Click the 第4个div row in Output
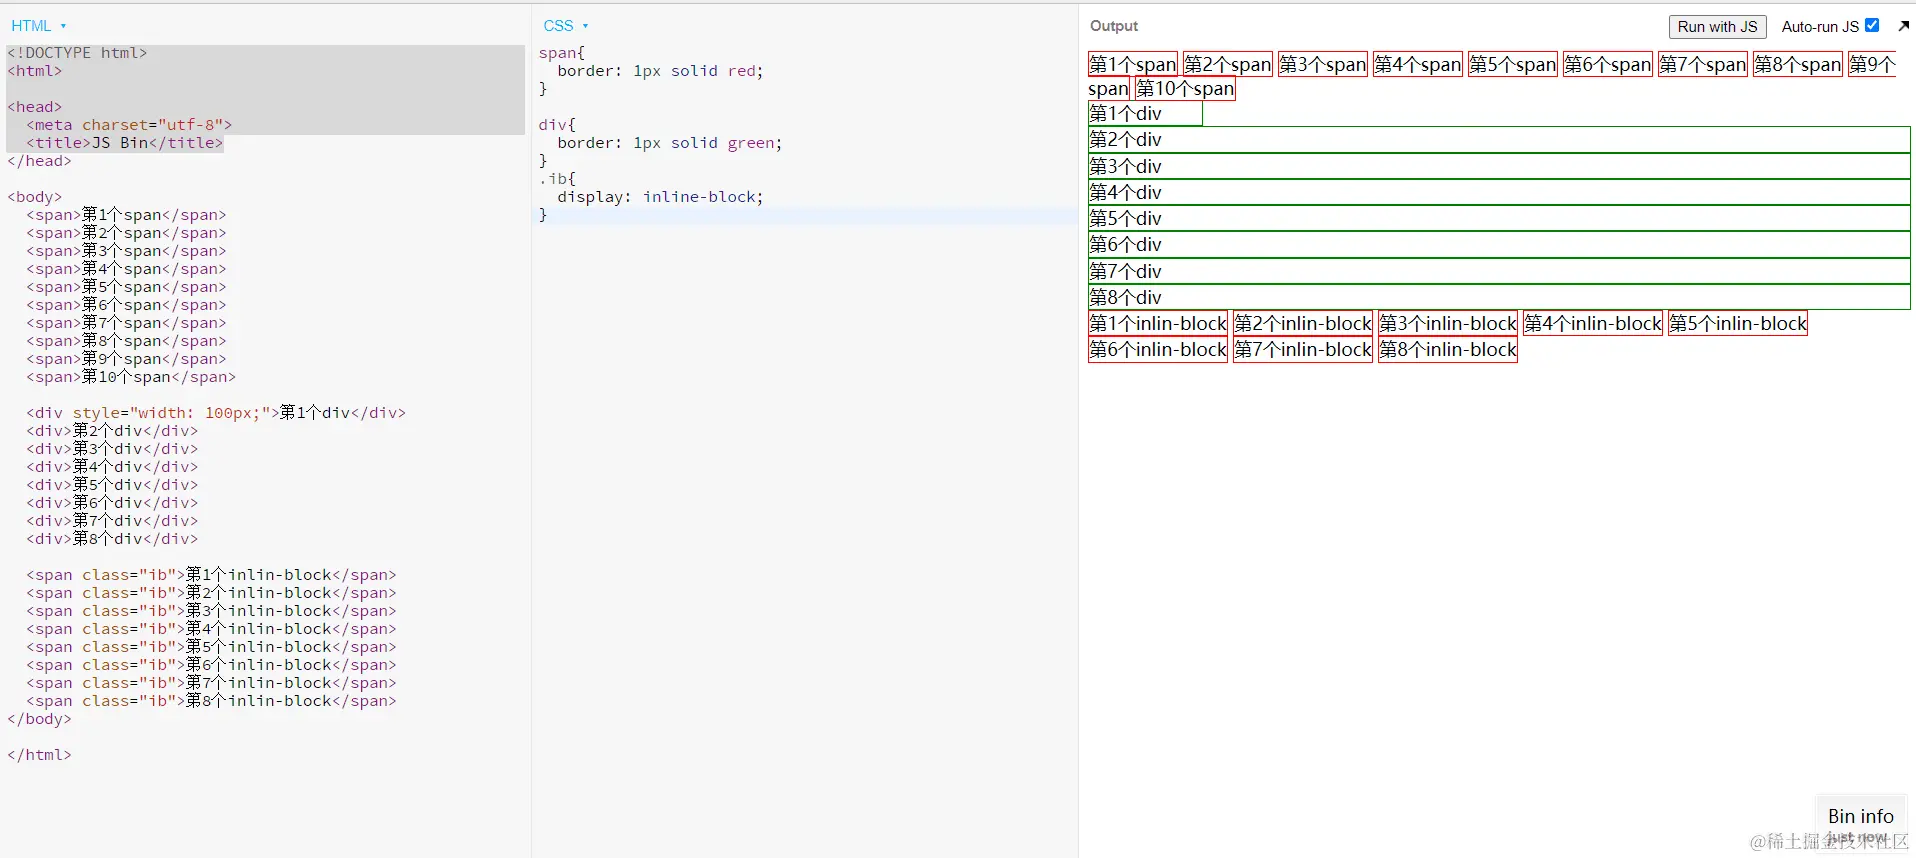The image size is (1916, 858). pos(1499,192)
